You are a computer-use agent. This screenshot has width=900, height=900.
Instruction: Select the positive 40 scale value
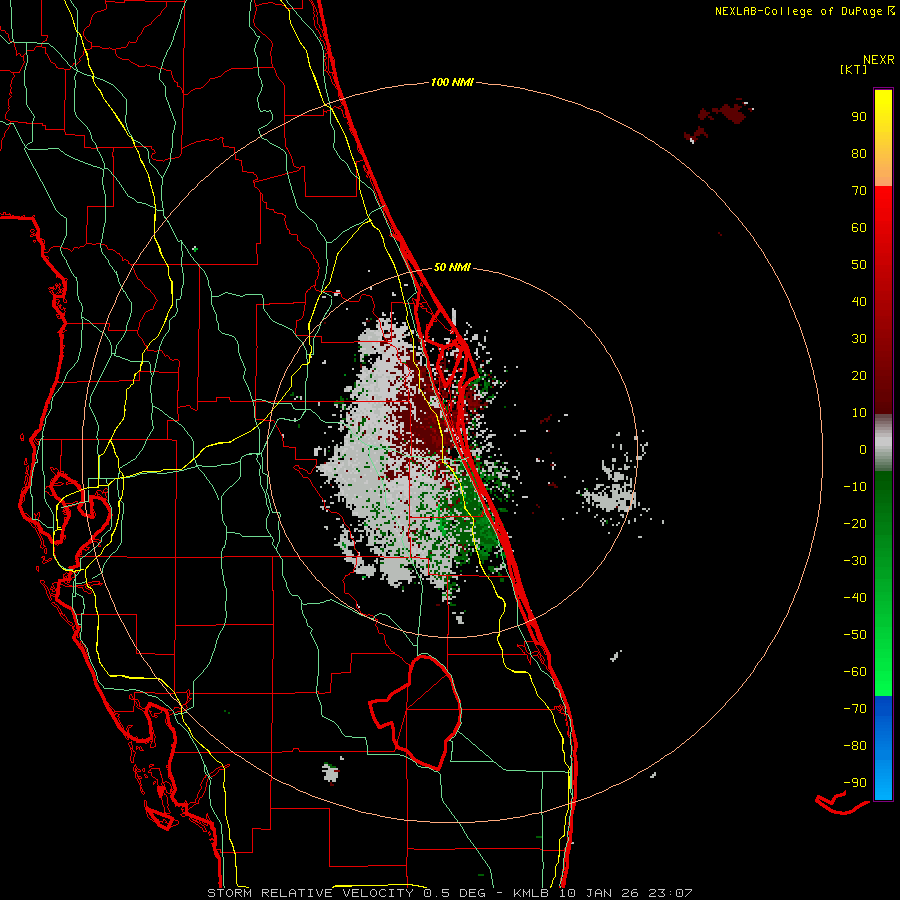click(x=859, y=301)
